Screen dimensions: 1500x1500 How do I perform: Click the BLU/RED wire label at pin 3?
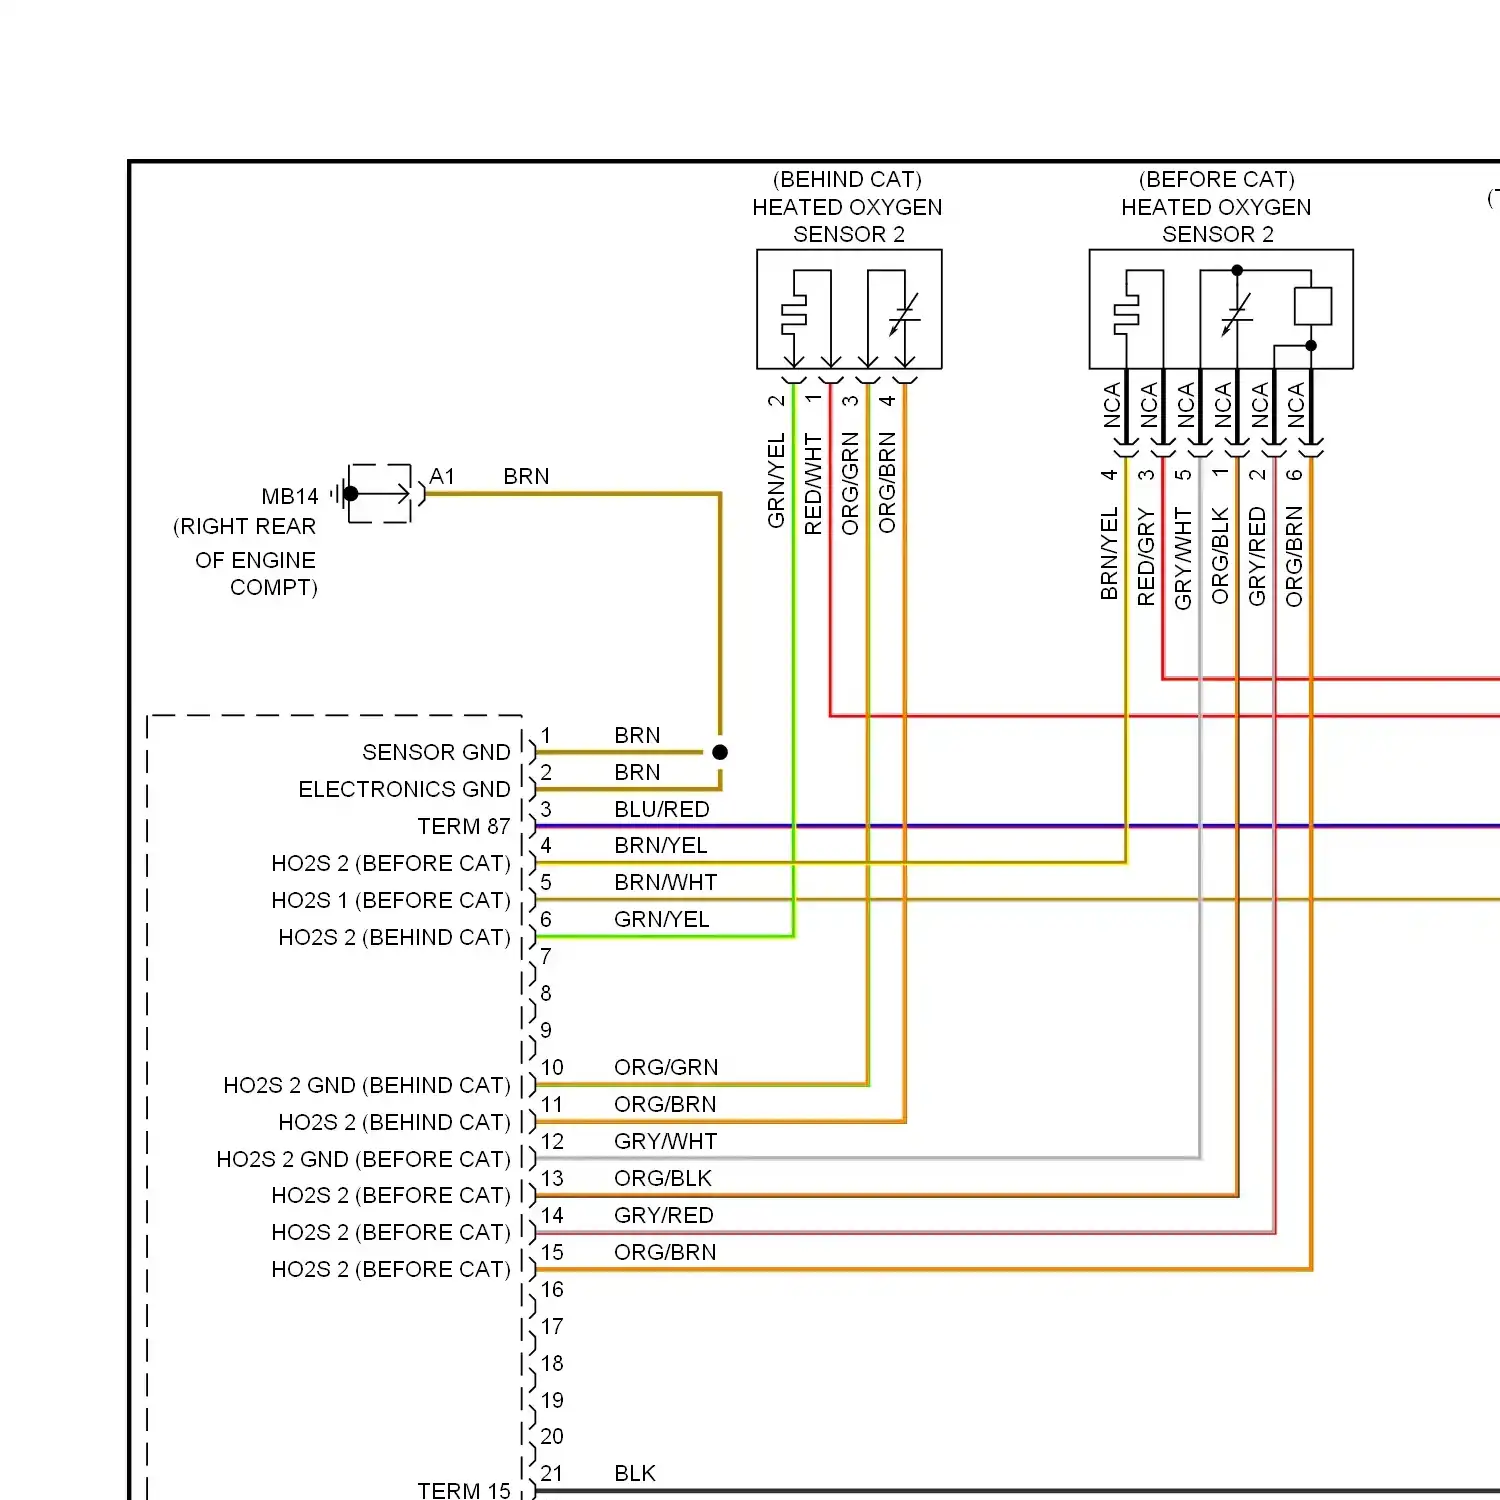662,809
